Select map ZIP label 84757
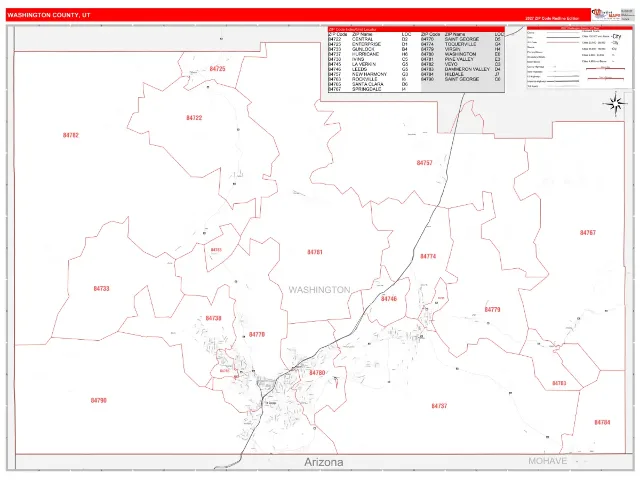 (424, 163)
